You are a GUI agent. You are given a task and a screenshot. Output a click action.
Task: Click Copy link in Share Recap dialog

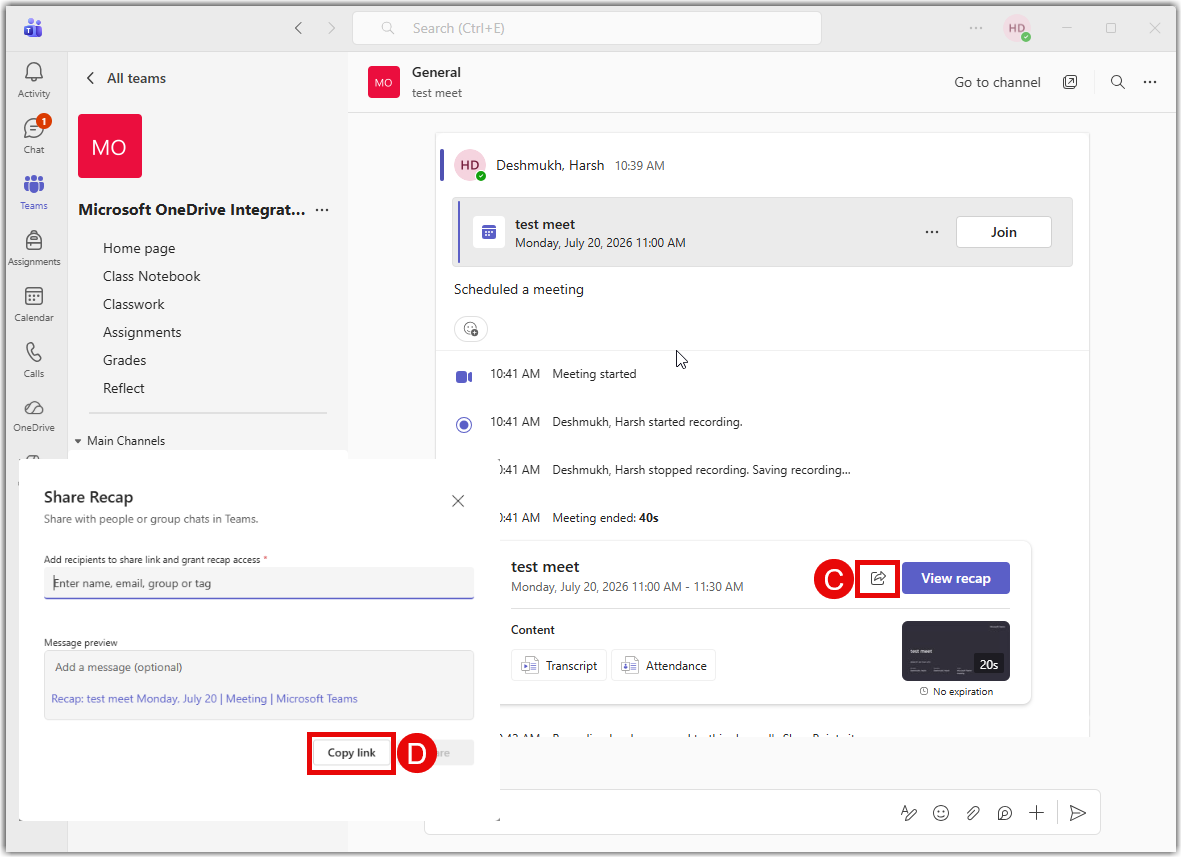[x=351, y=752]
